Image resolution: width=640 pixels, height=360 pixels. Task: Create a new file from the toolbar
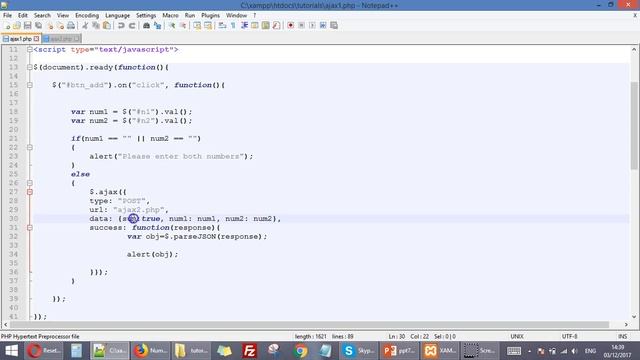click(x=7, y=26)
